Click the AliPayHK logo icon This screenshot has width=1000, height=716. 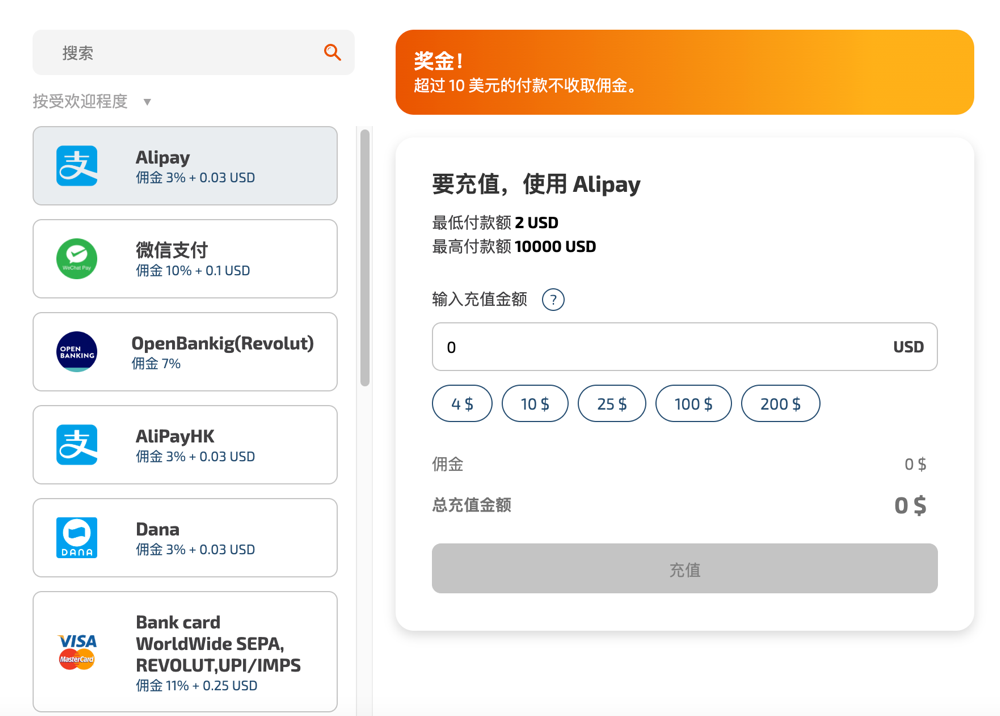point(77,444)
